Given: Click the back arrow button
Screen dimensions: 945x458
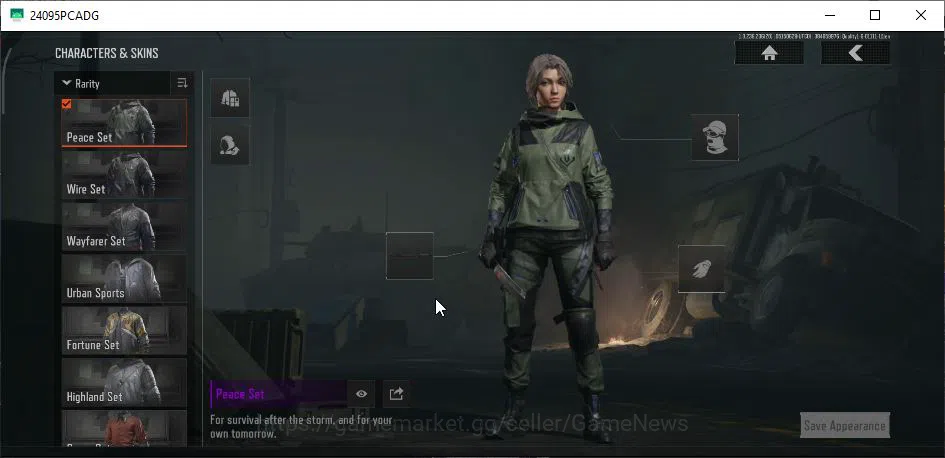Looking at the screenshot, I should [x=855, y=53].
